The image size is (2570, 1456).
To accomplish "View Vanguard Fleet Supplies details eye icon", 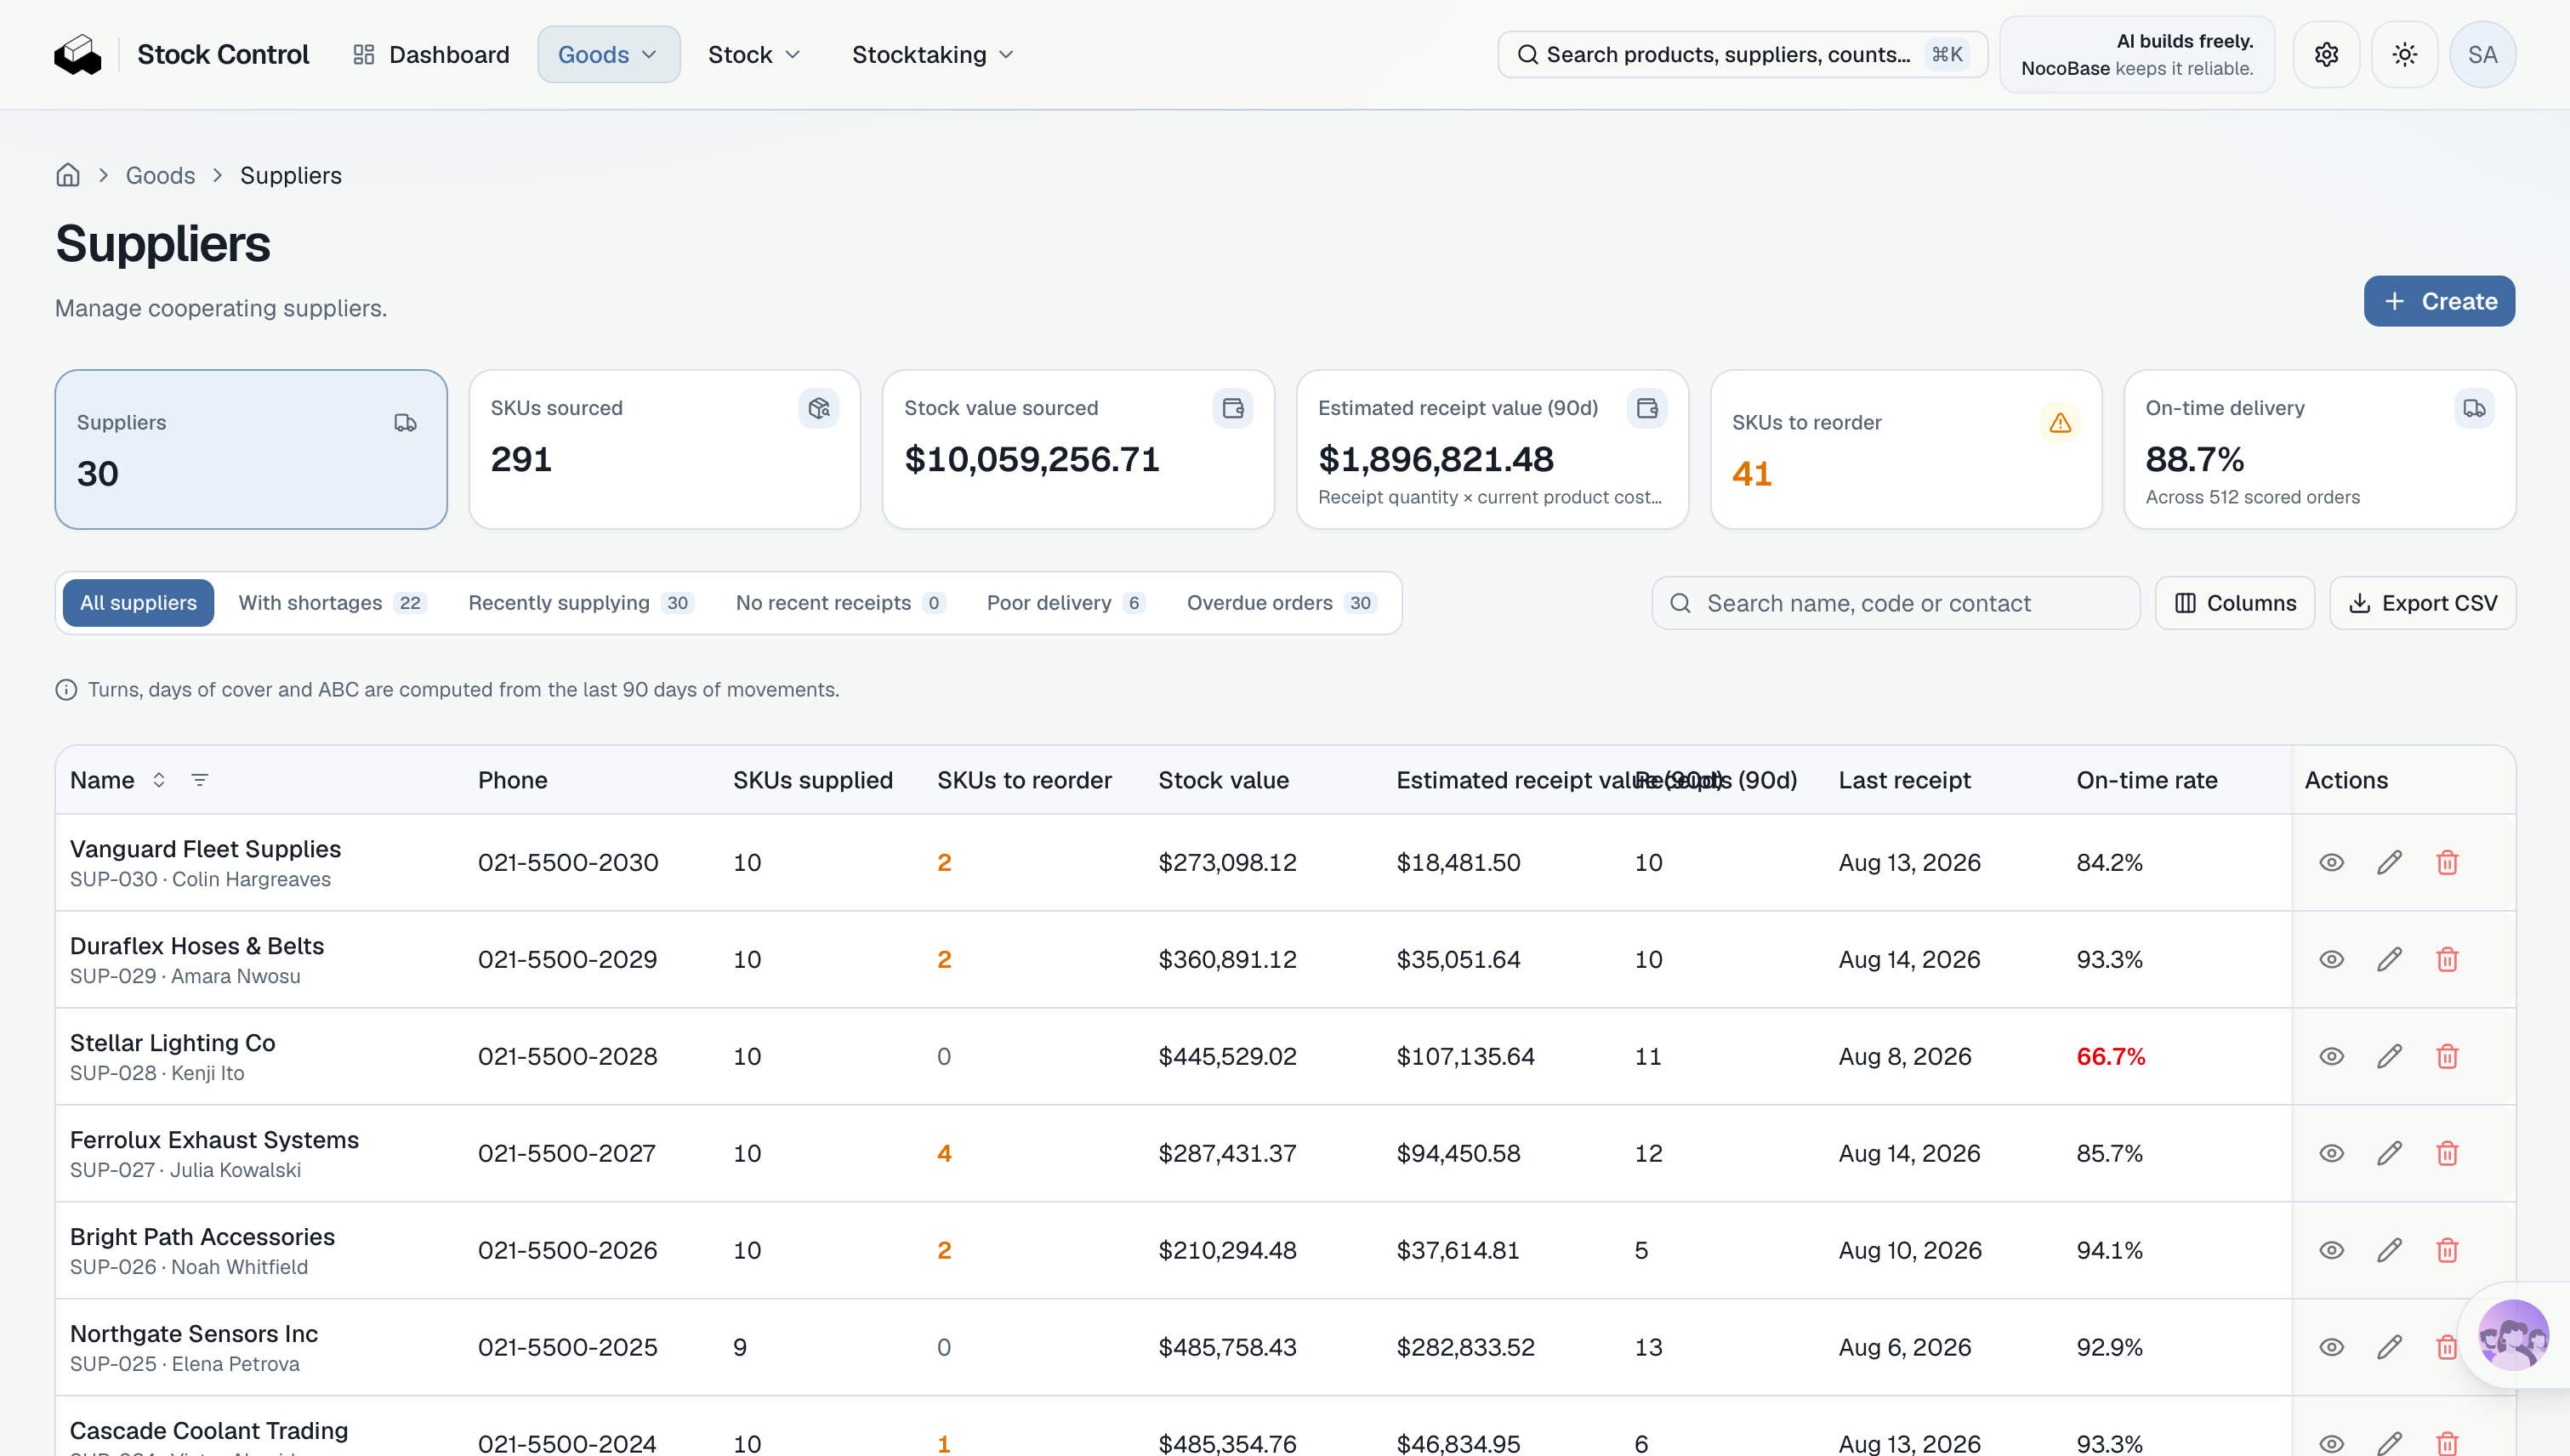I will click(2332, 863).
